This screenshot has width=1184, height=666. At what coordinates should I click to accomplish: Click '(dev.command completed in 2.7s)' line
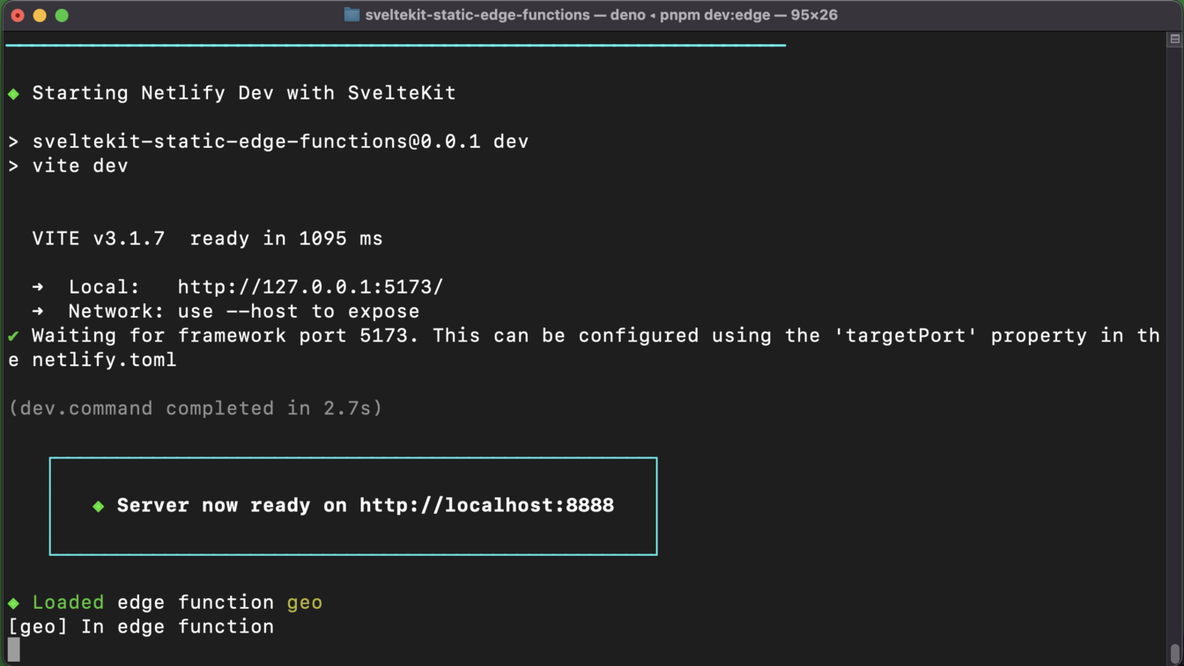tap(196, 409)
